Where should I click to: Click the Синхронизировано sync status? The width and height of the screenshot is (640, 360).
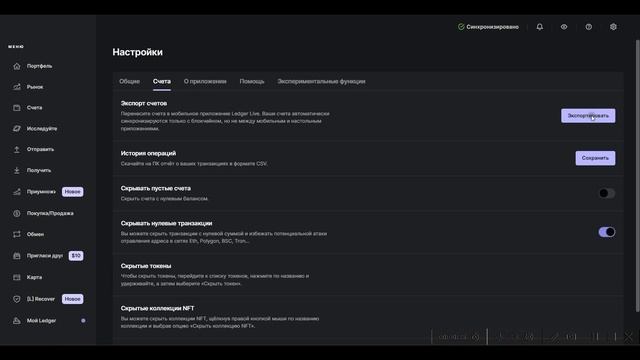(x=488, y=27)
